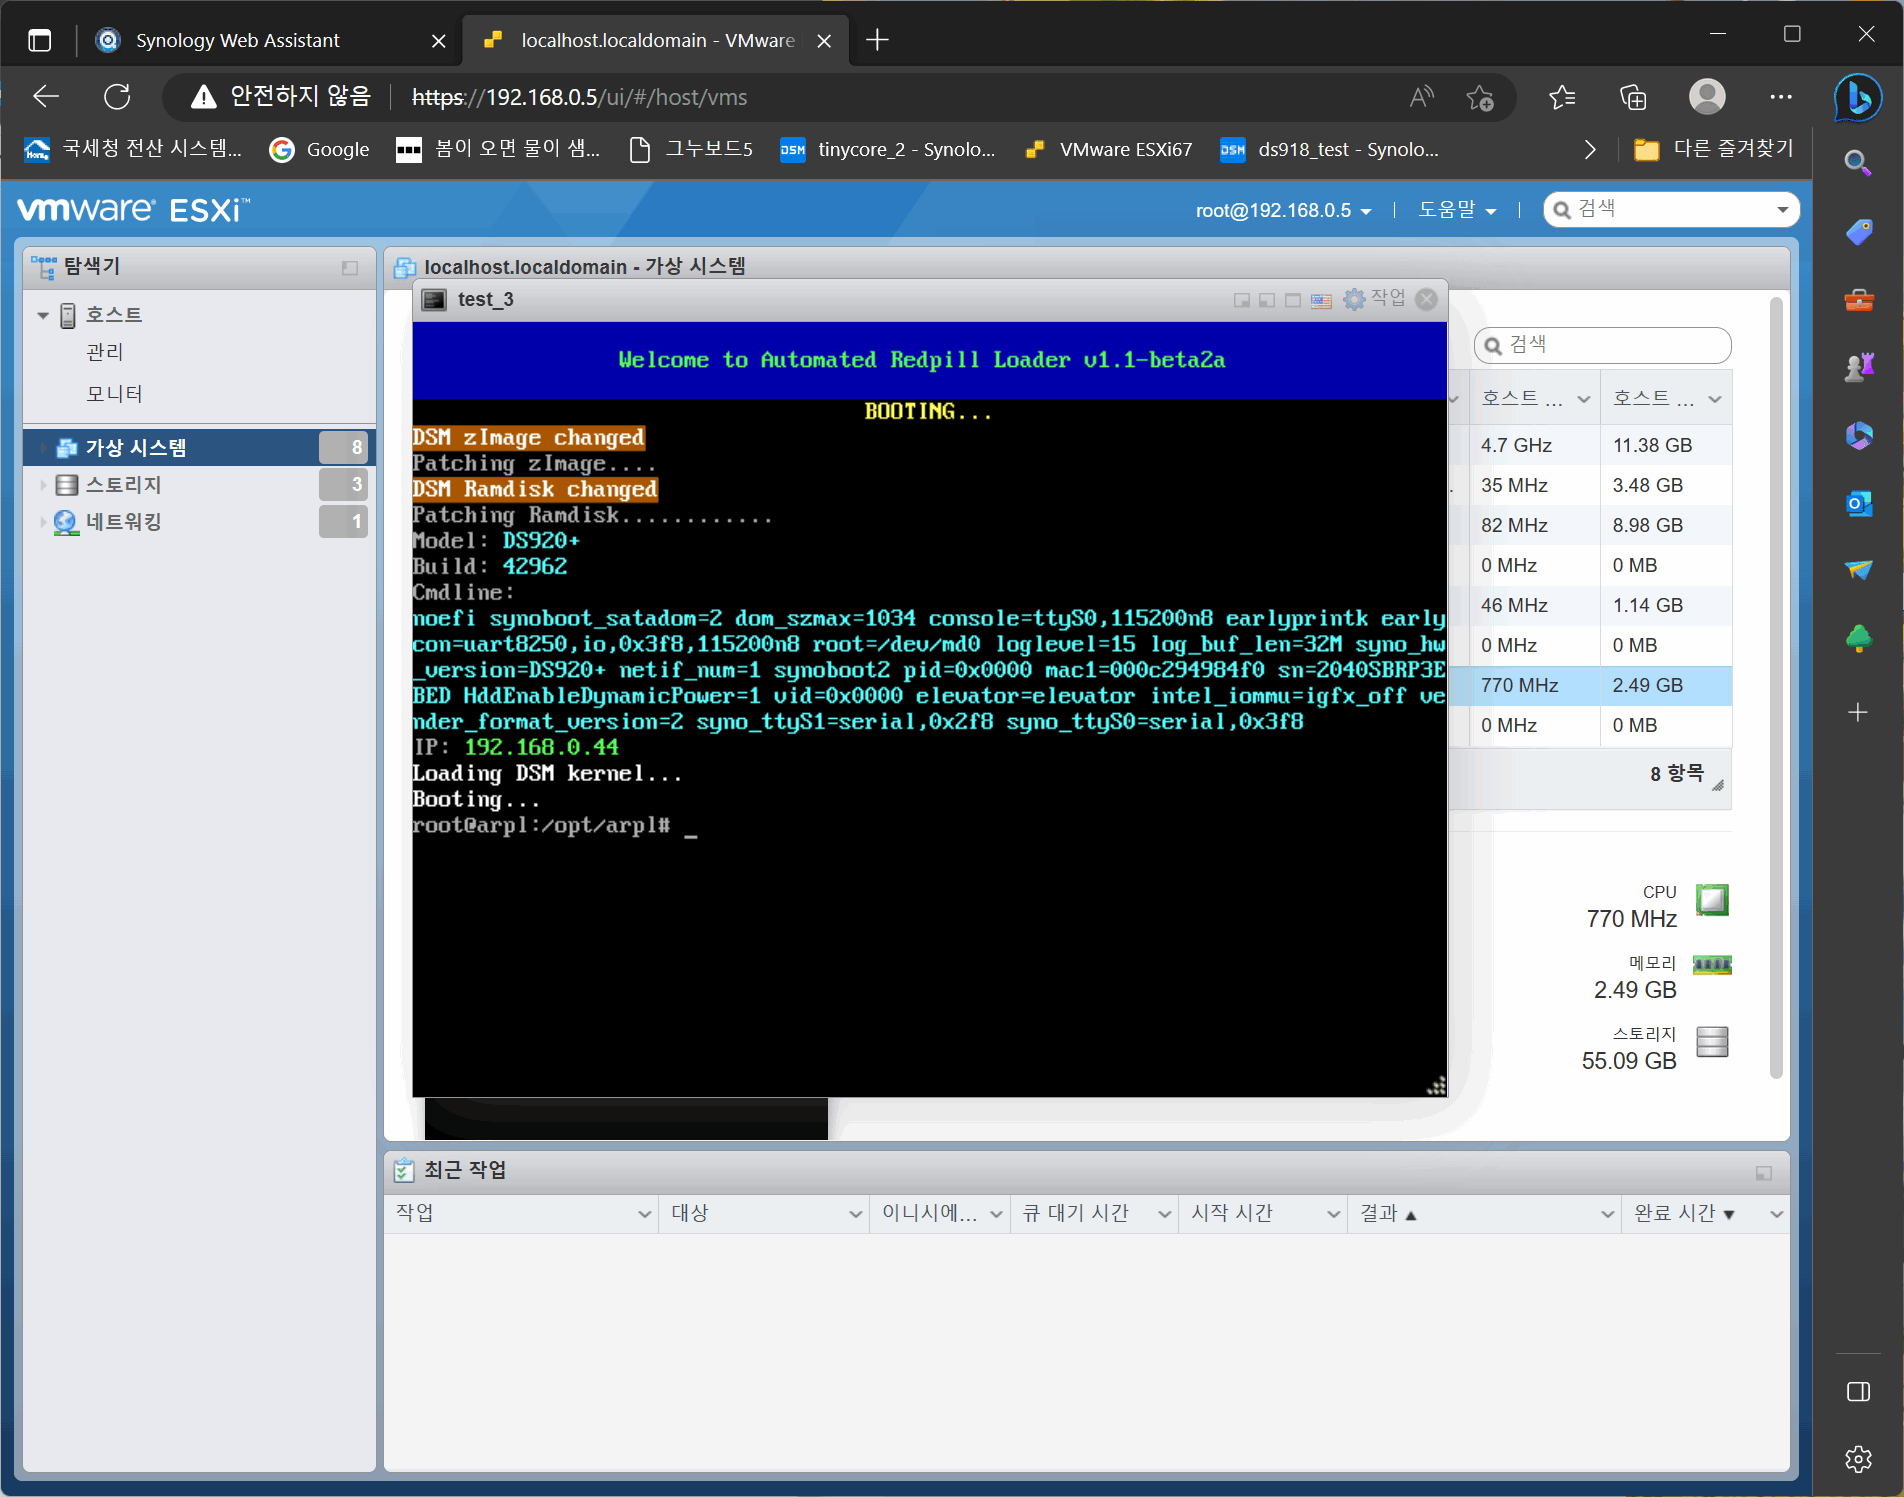Open the sidebar tools briefcase icon
The height and width of the screenshot is (1497, 1904).
click(x=1858, y=300)
